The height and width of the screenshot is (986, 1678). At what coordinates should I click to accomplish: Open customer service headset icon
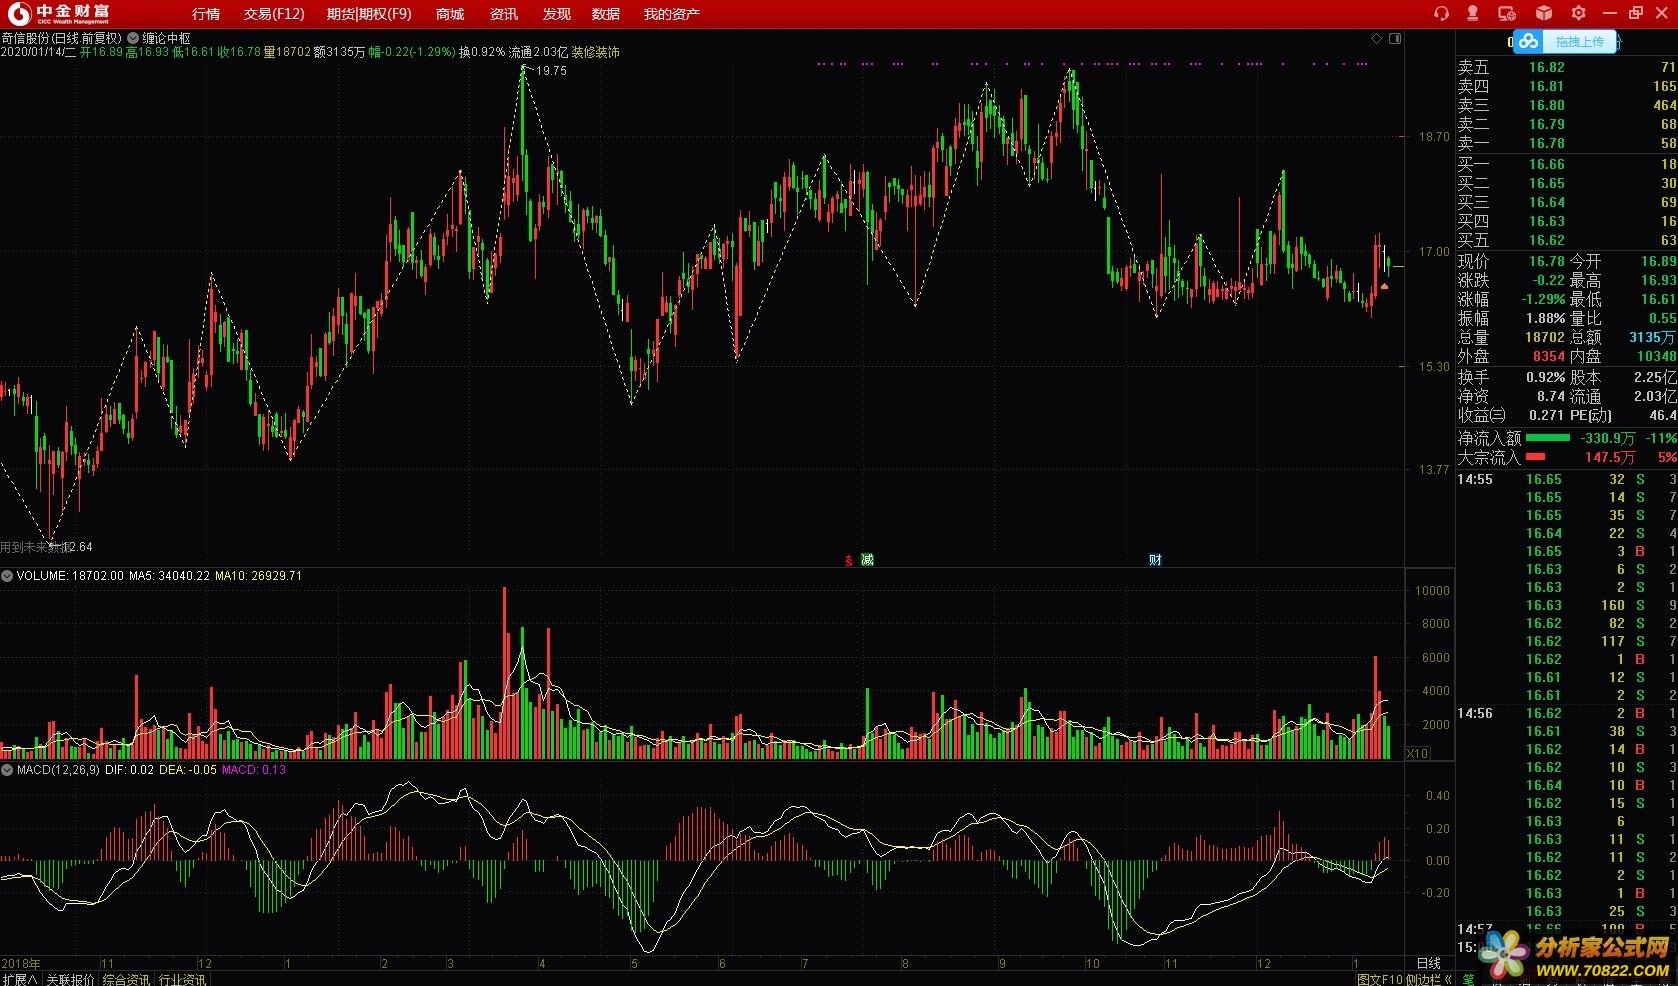[1441, 13]
